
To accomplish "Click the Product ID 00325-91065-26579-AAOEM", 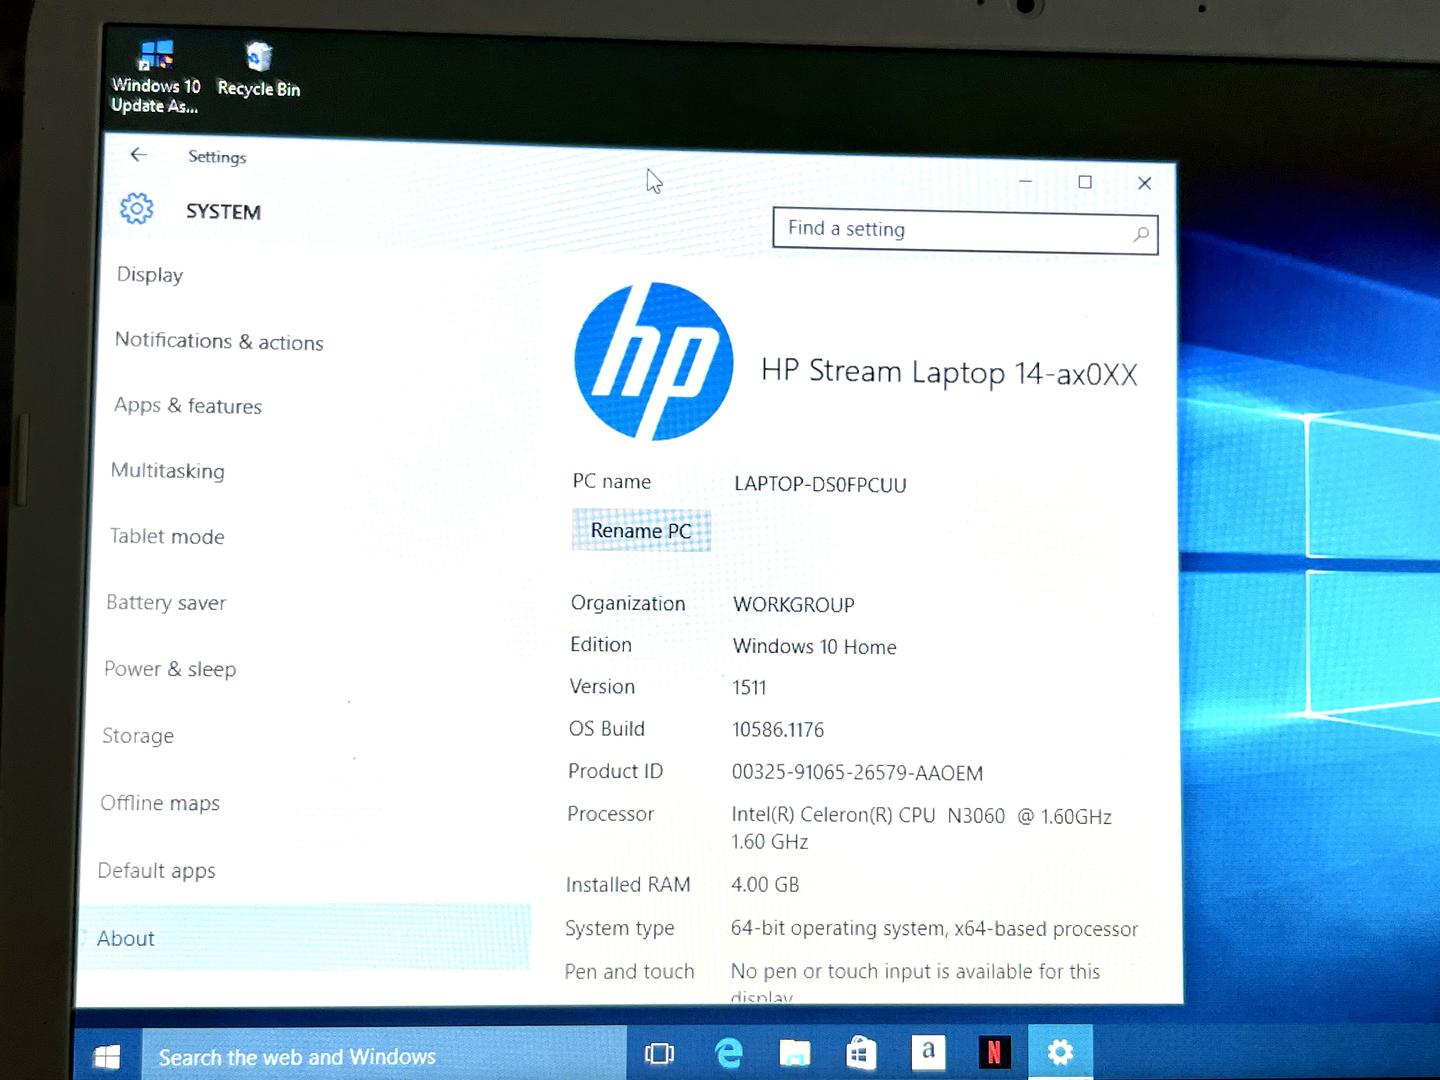I will point(857,773).
